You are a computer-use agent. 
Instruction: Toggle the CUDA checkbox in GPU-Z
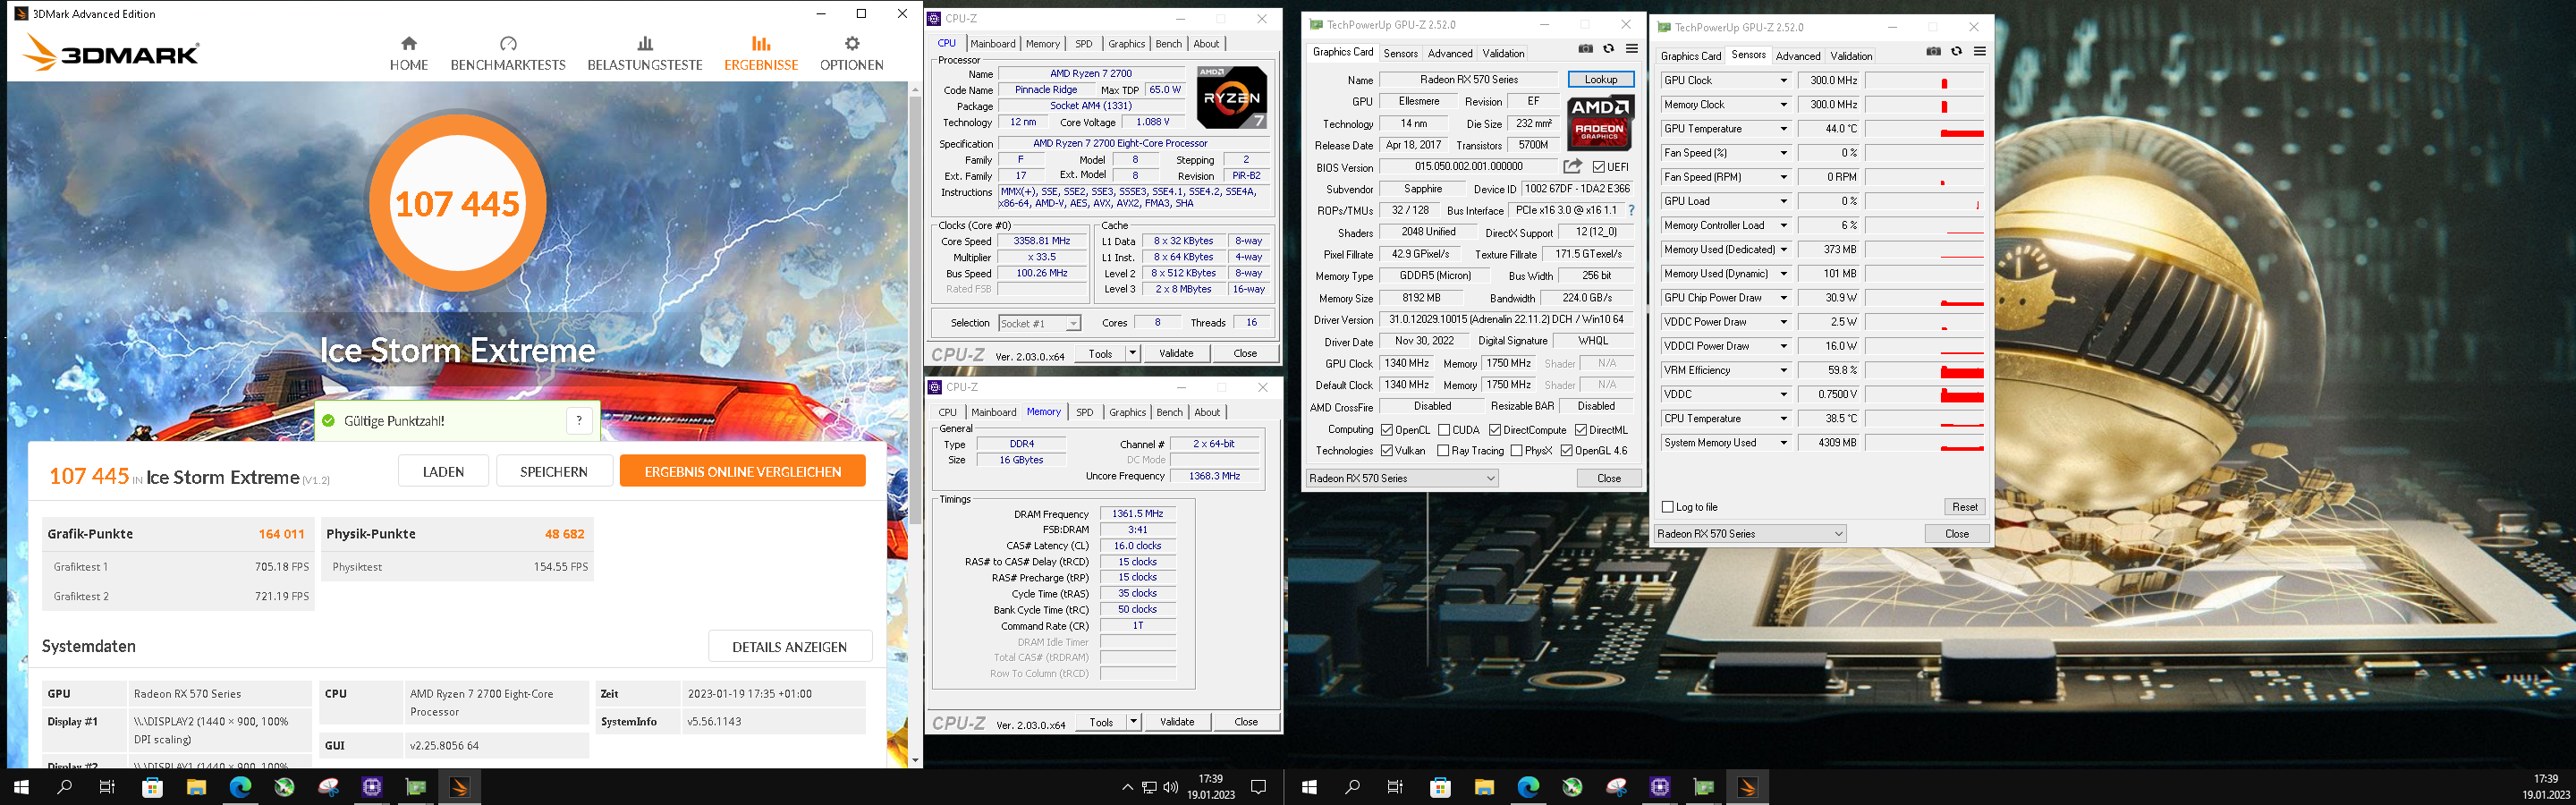coord(1444,430)
